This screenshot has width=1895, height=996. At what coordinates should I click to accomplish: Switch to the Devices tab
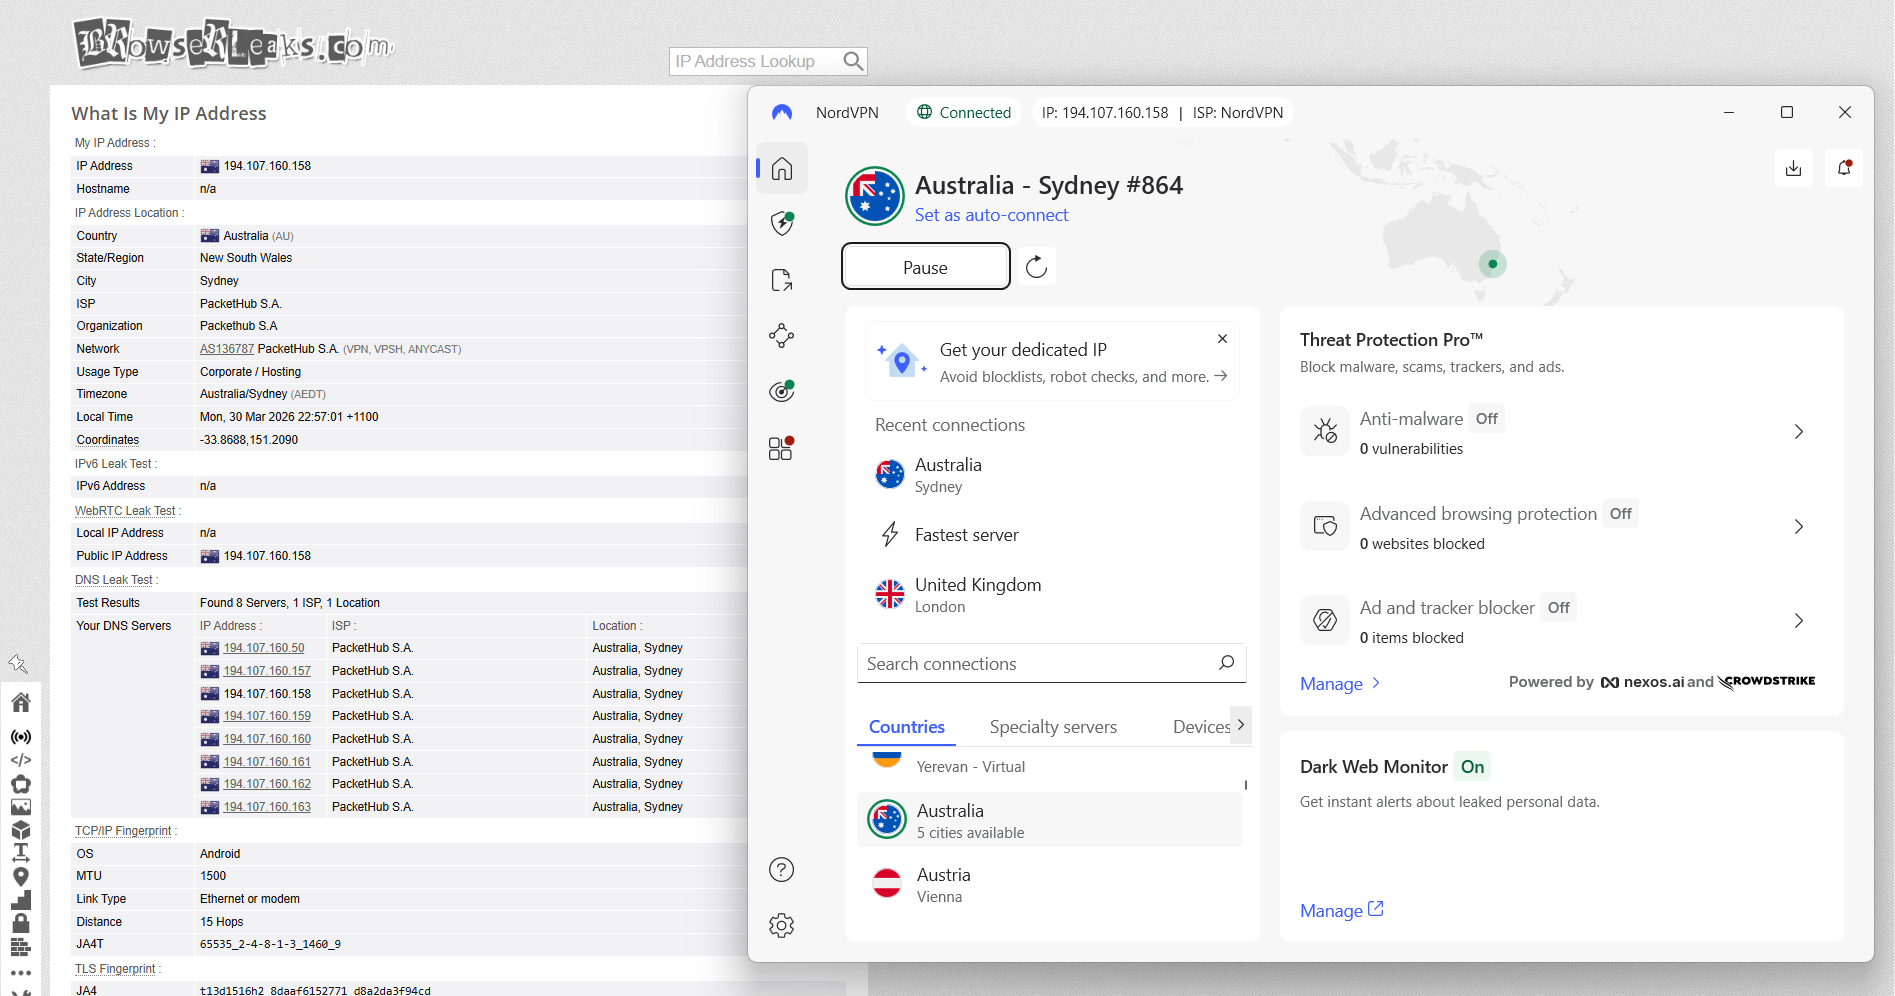coord(1200,727)
